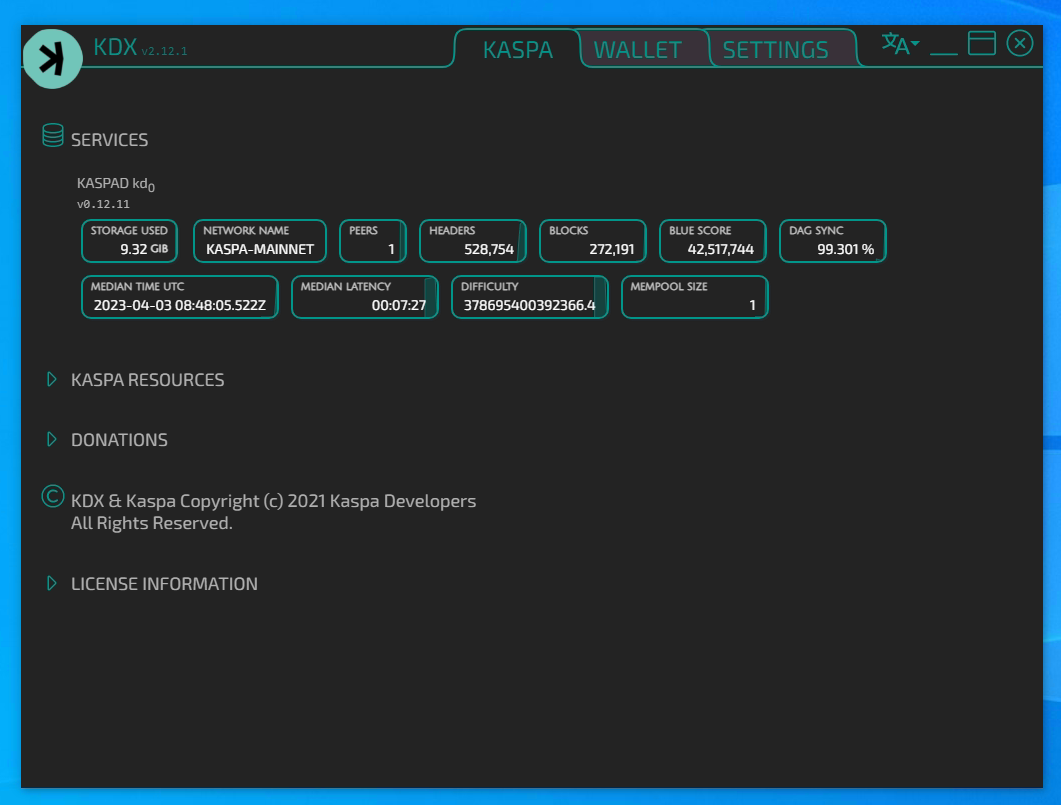1061x805 pixels.
Task: Click the All Rights Reserved text
Action: pyautogui.click(x=152, y=523)
